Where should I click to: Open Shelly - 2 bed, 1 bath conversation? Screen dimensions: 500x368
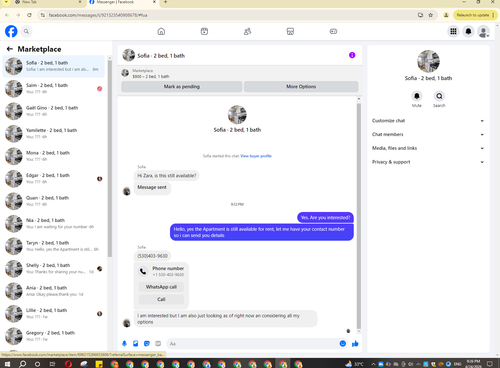(x=53, y=268)
